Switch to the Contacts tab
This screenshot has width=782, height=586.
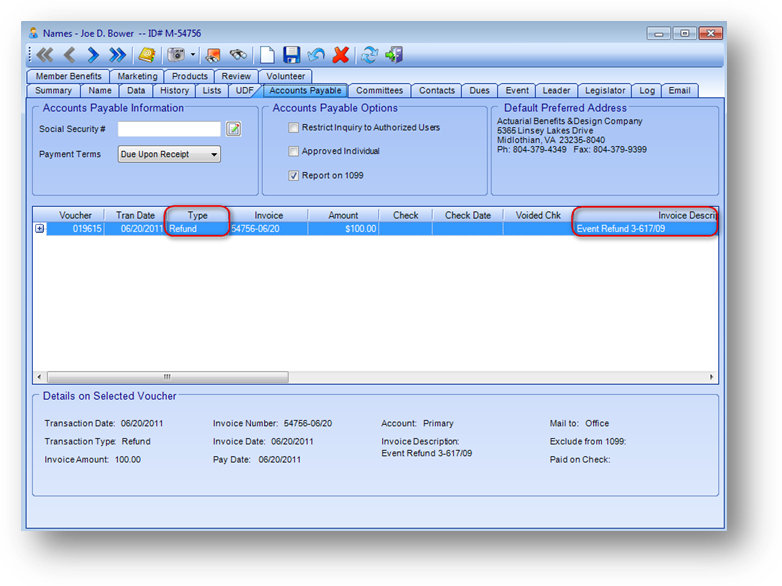tap(437, 91)
